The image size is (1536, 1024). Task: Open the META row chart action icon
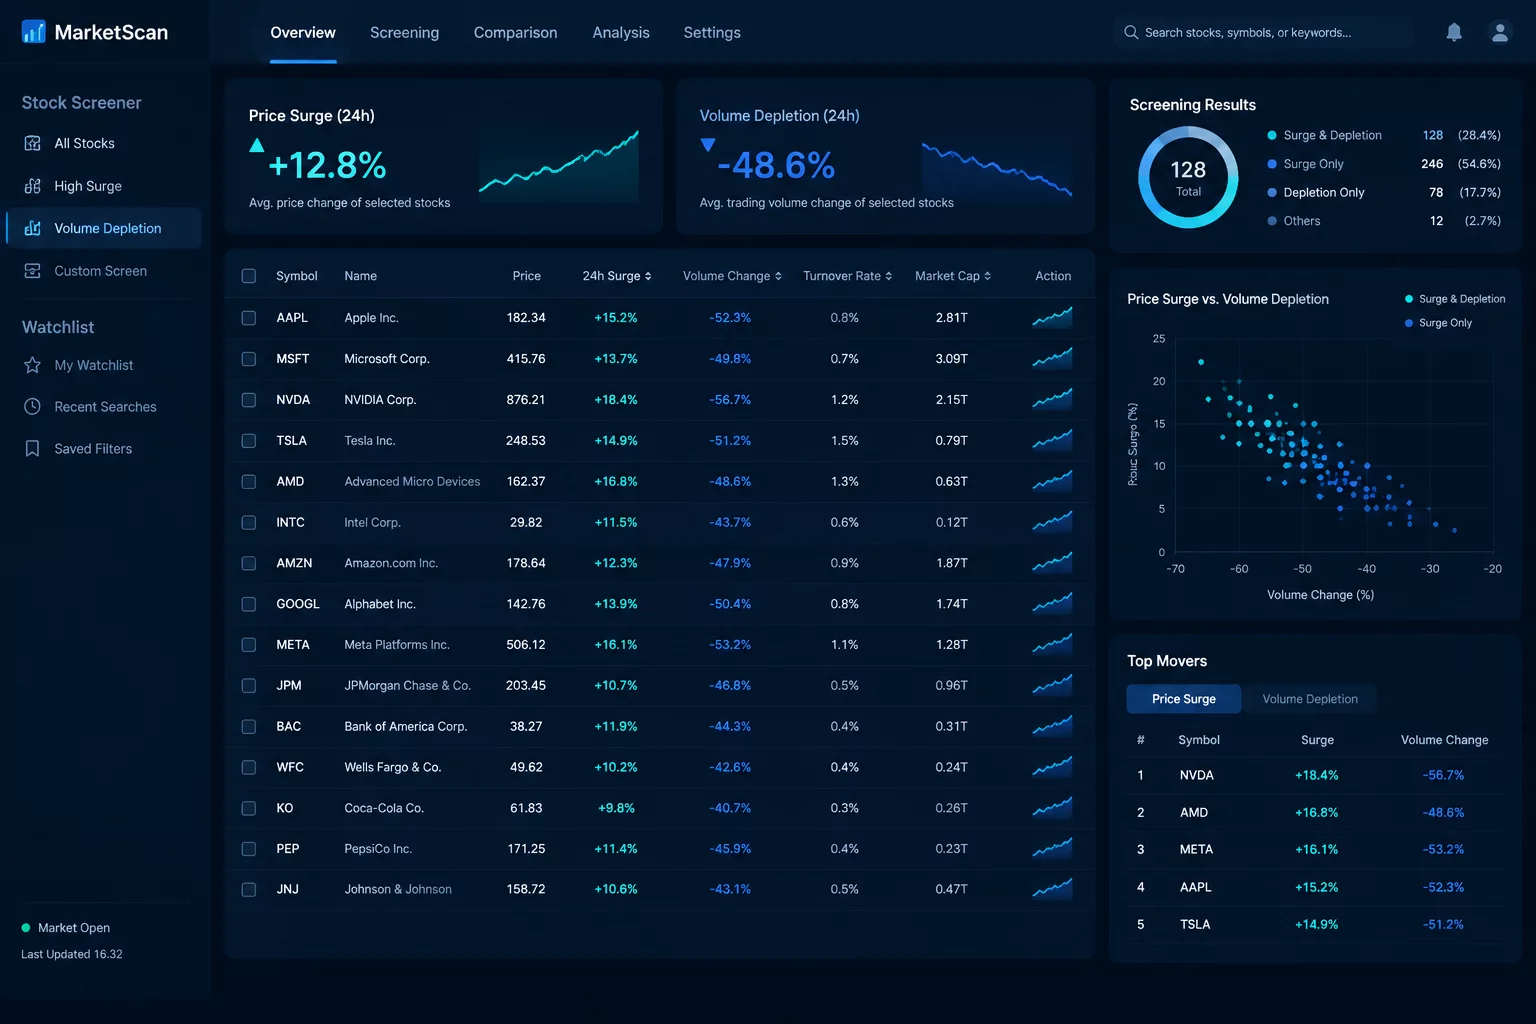click(x=1052, y=645)
